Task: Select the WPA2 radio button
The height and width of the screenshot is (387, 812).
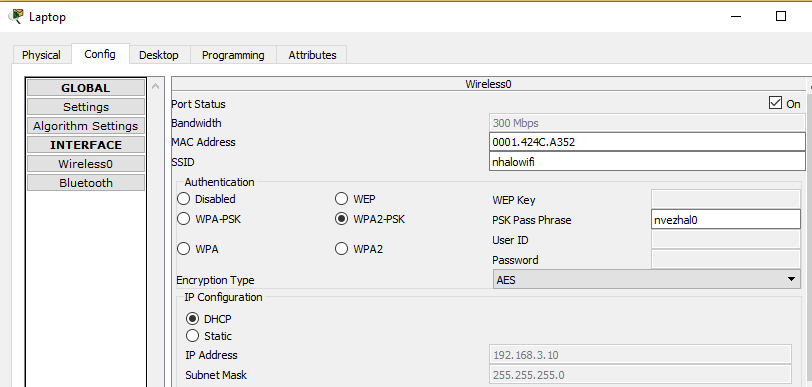Action: 341,249
